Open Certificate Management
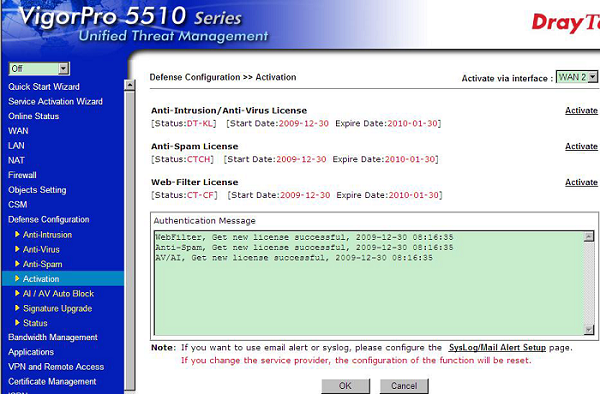600x394 pixels. 52,382
